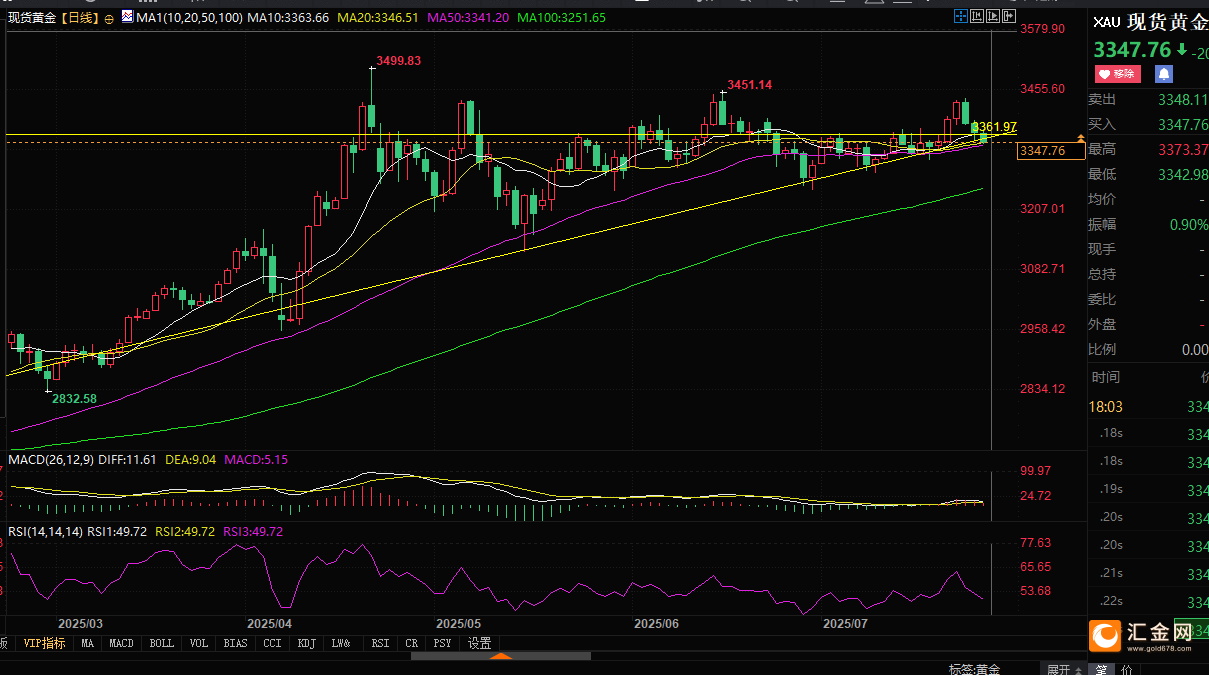Select the BIAS indicator tab
This screenshot has height=675, width=1209.
tap(235, 643)
